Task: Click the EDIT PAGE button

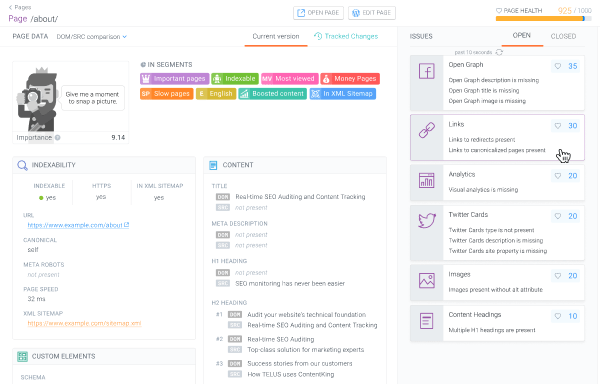Action: point(372,13)
